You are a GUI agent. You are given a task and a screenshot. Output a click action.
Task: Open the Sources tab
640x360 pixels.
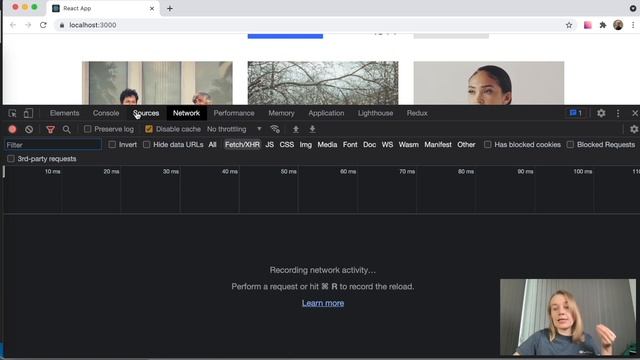coord(146,113)
